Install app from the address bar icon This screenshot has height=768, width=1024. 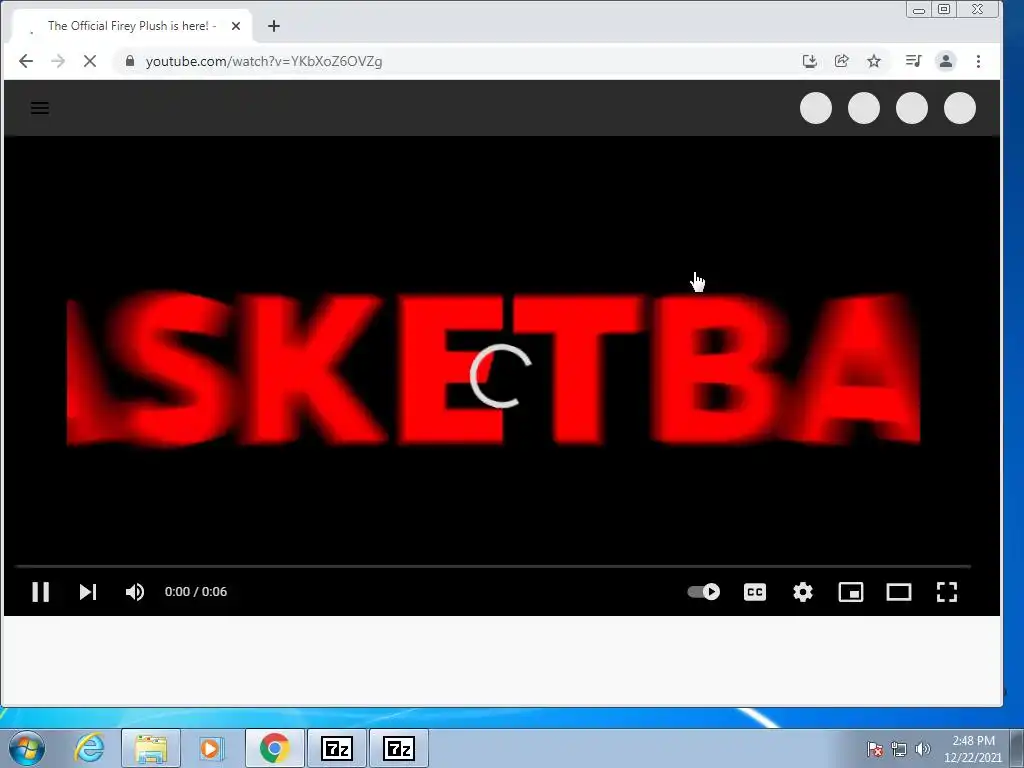[x=810, y=61]
